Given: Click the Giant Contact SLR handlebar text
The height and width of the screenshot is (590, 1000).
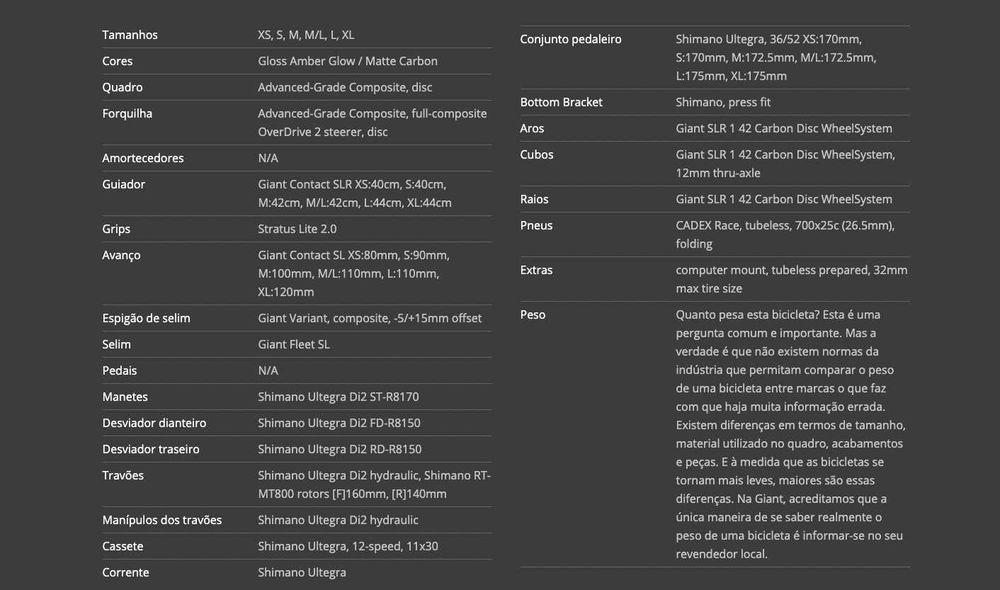Looking at the screenshot, I should point(354,193).
